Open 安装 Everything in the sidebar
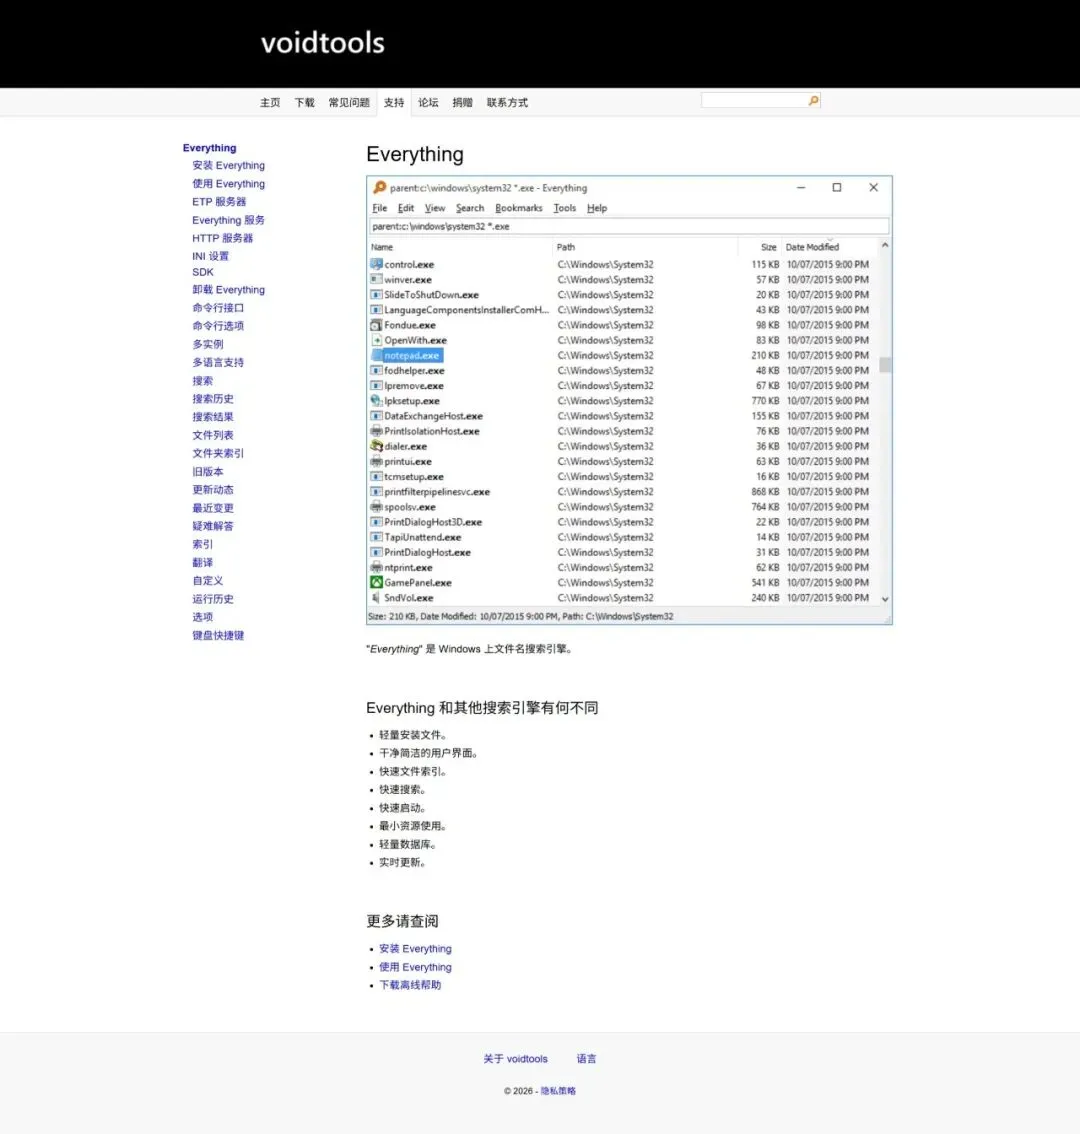Image resolution: width=1080 pixels, height=1134 pixels. pyautogui.click(x=229, y=166)
